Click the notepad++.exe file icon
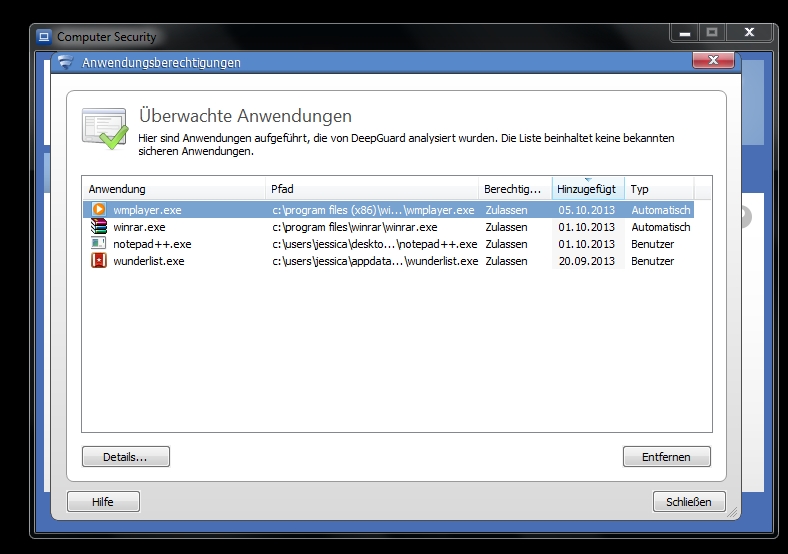This screenshot has height=554, width=788. 98,243
